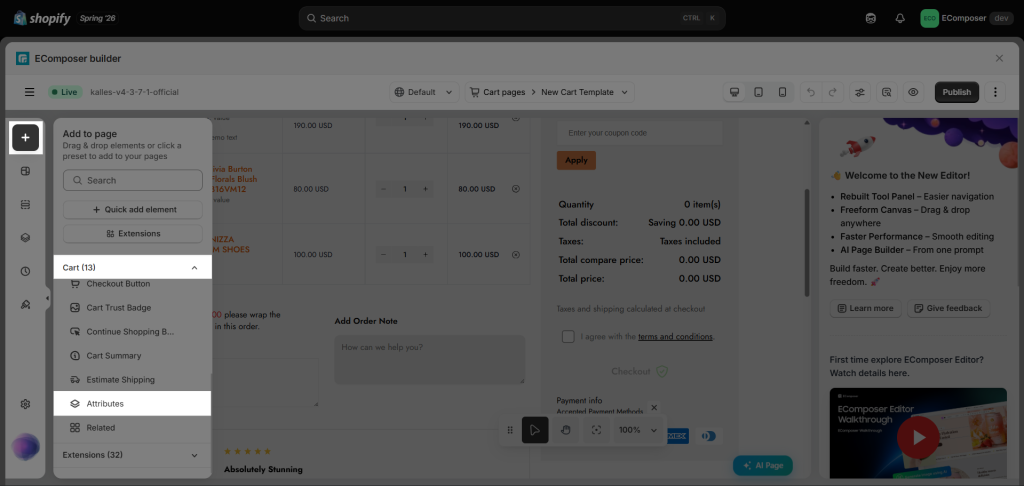Click the purple AI orb in sidebar
This screenshot has width=1024, height=486.
[x=25, y=447]
